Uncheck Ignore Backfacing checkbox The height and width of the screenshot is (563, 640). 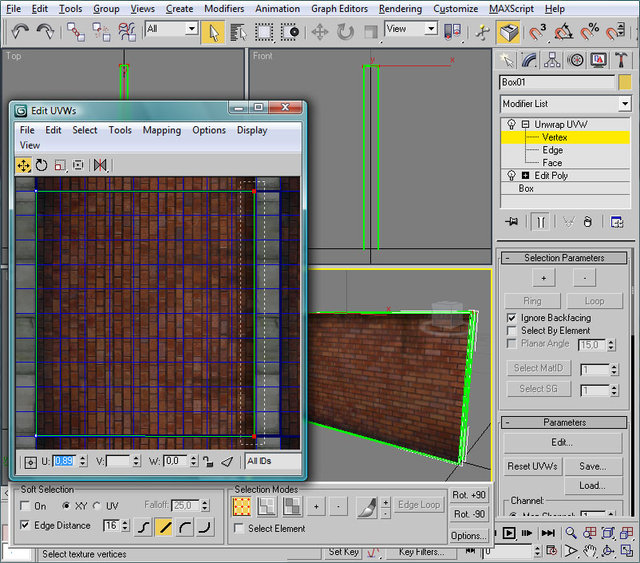512,317
